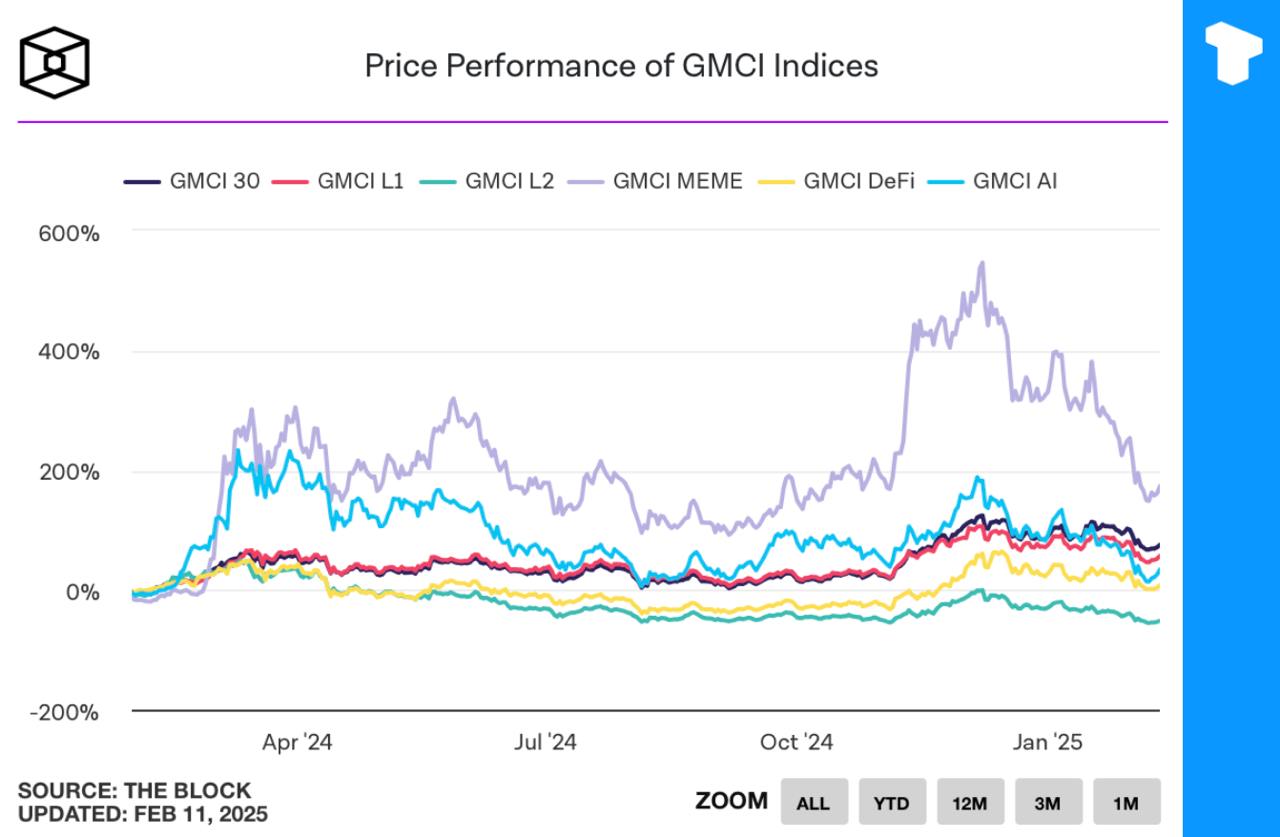Zoom chart to 12M range

[x=970, y=802]
